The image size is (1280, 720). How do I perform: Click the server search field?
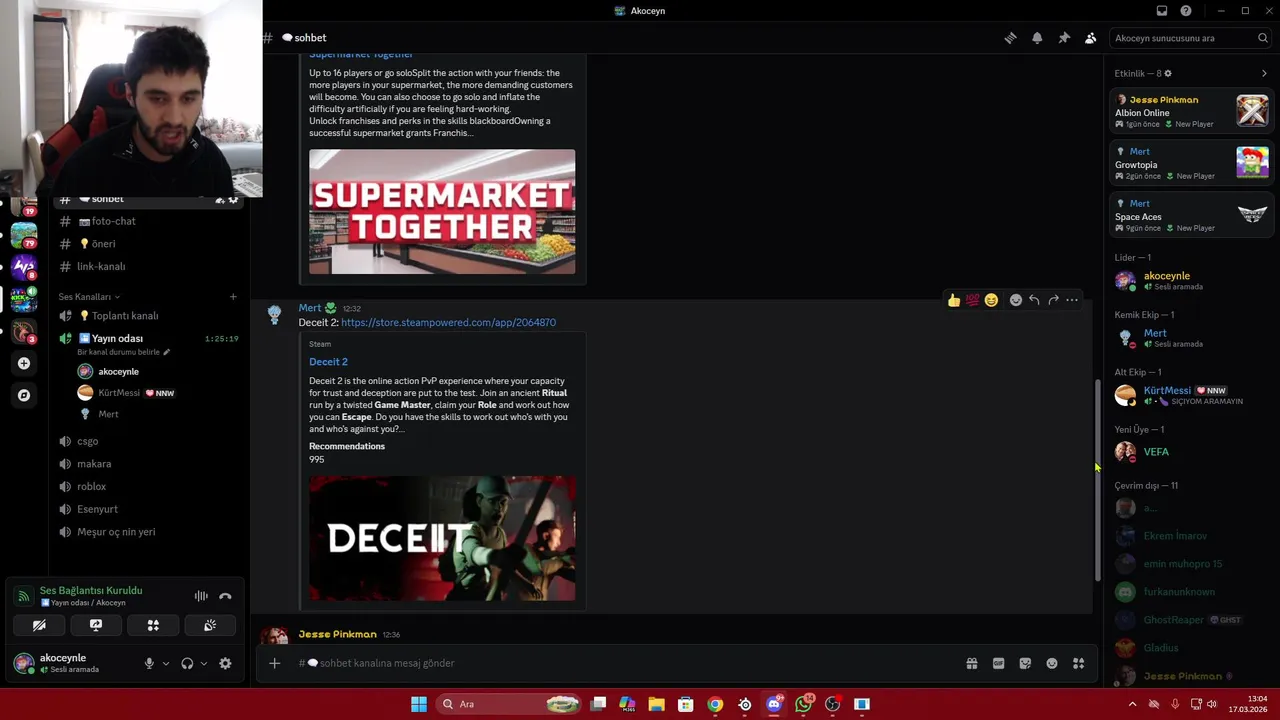(1190, 38)
